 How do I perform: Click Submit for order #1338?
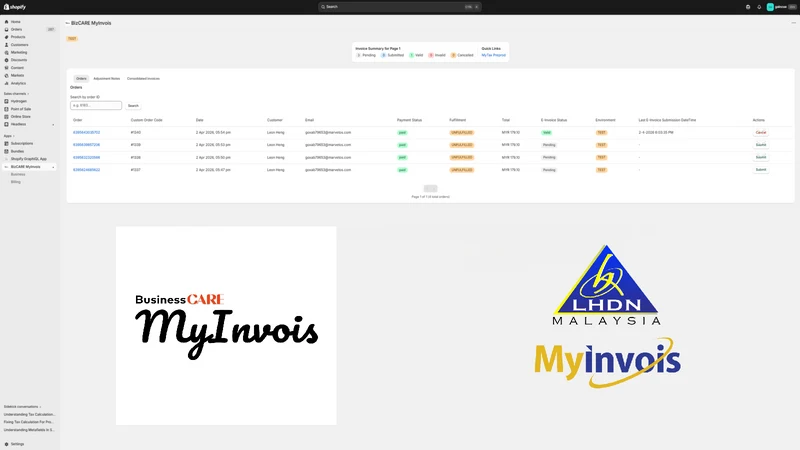(761, 157)
